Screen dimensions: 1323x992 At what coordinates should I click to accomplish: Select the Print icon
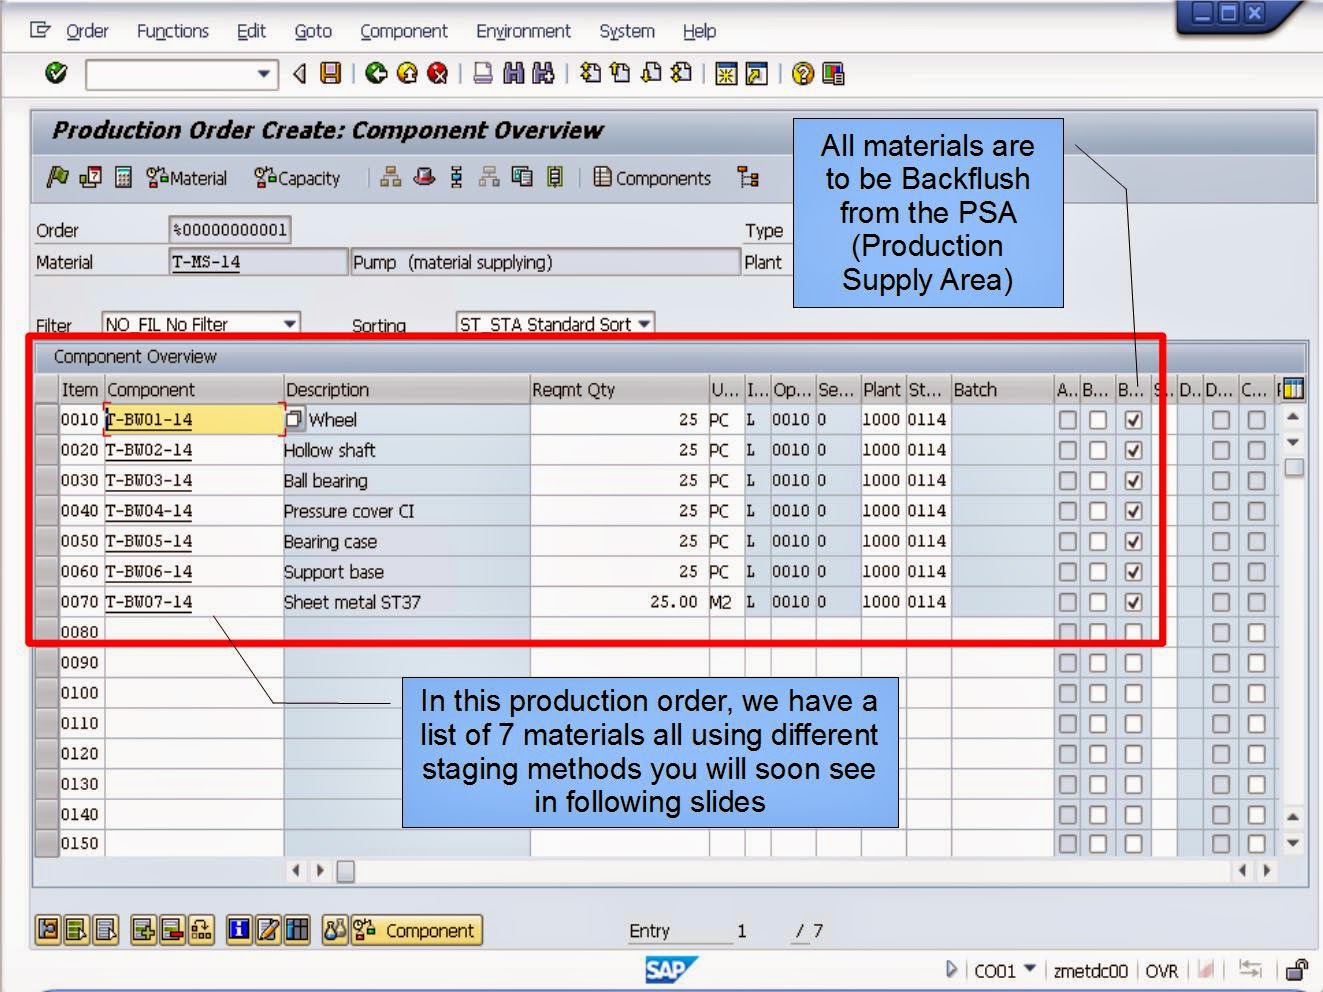[482, 72]
